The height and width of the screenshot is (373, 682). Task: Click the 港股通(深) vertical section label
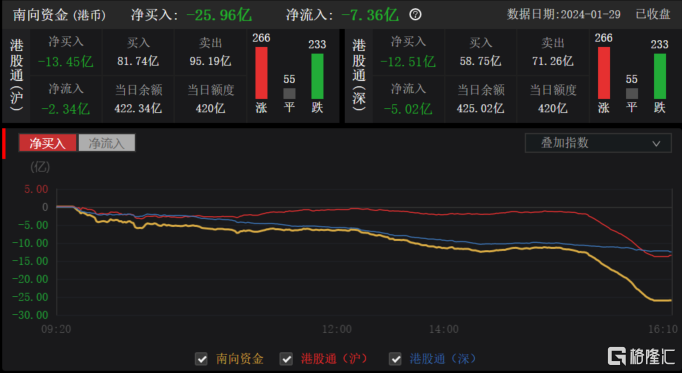(x=359, y=75)
